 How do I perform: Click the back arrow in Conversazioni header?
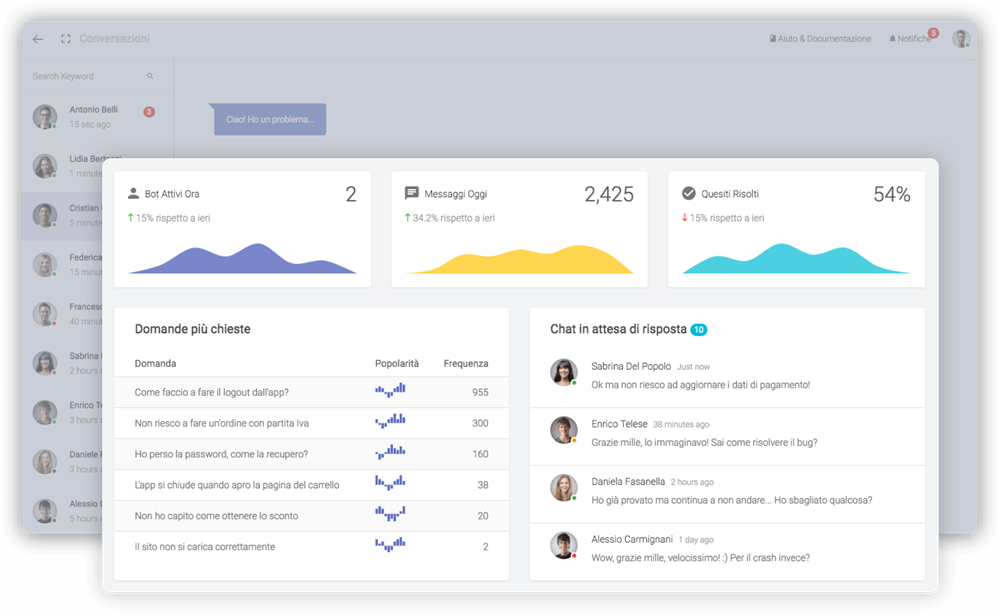(38, 39)
